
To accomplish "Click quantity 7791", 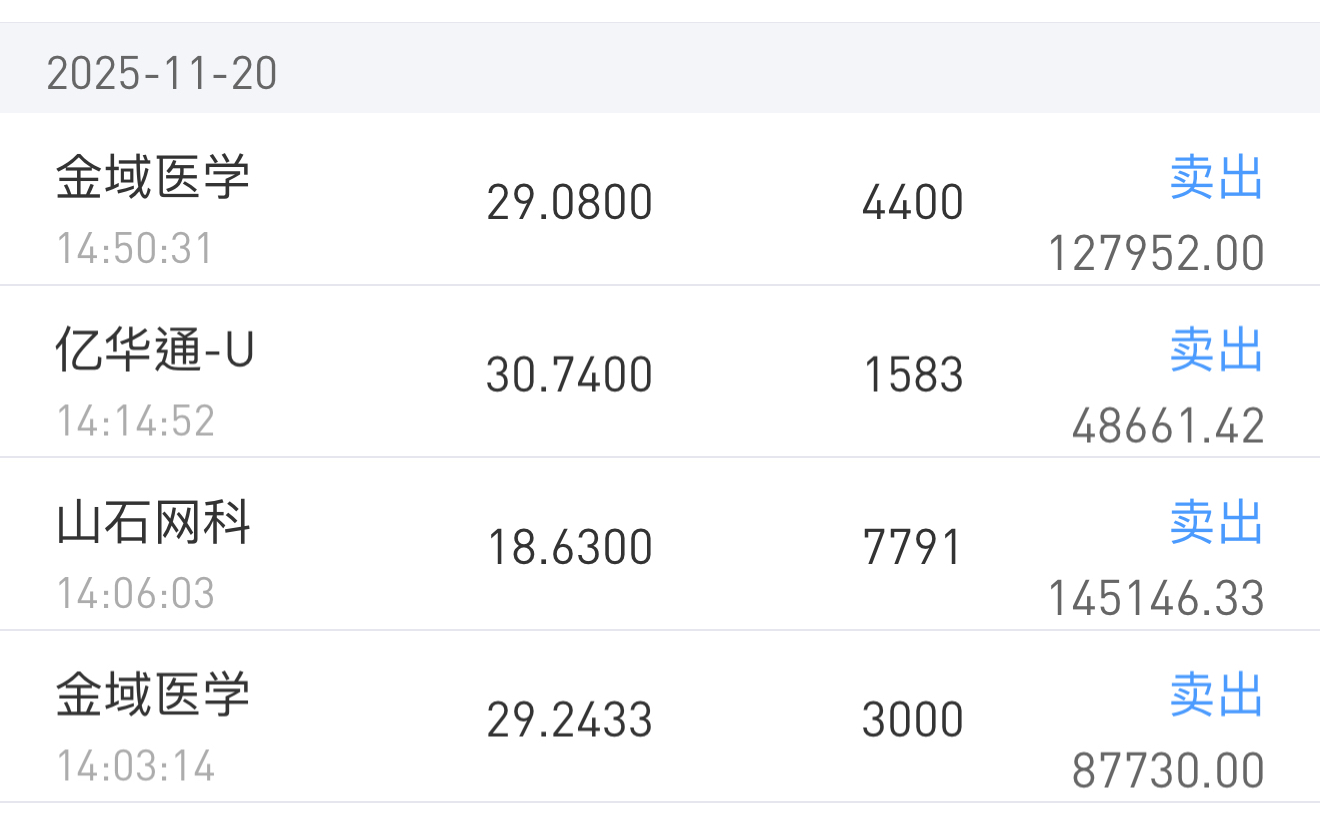I will 912,548.
